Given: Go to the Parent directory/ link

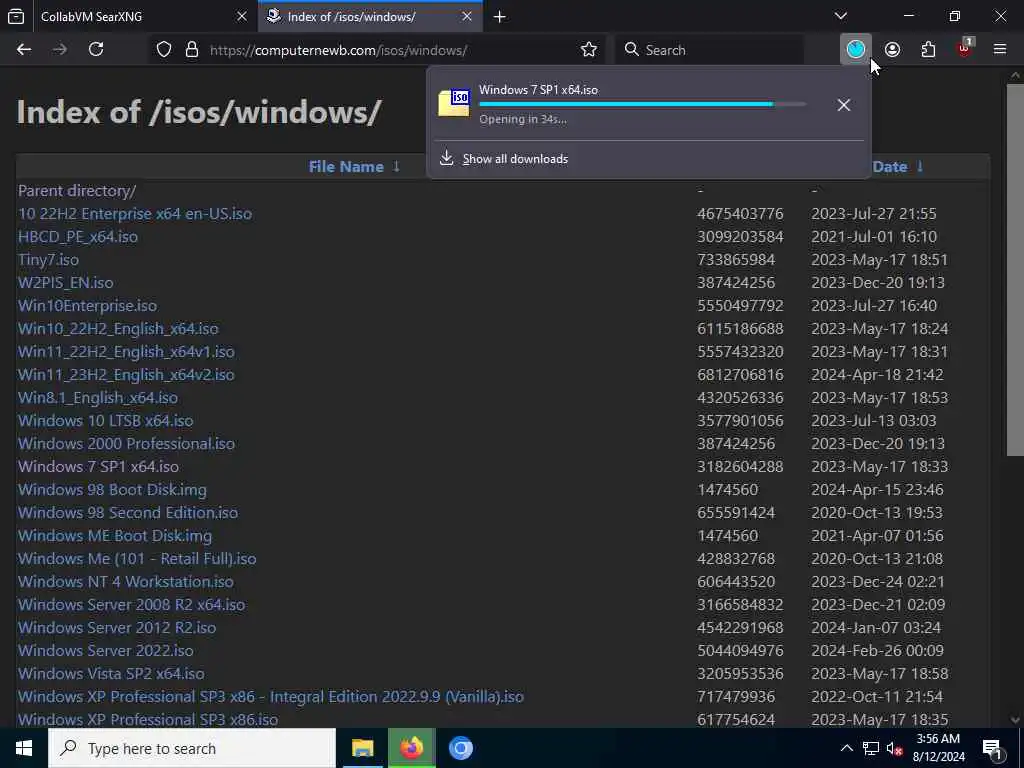Looking at the screenshot, I should click(76, 191).
